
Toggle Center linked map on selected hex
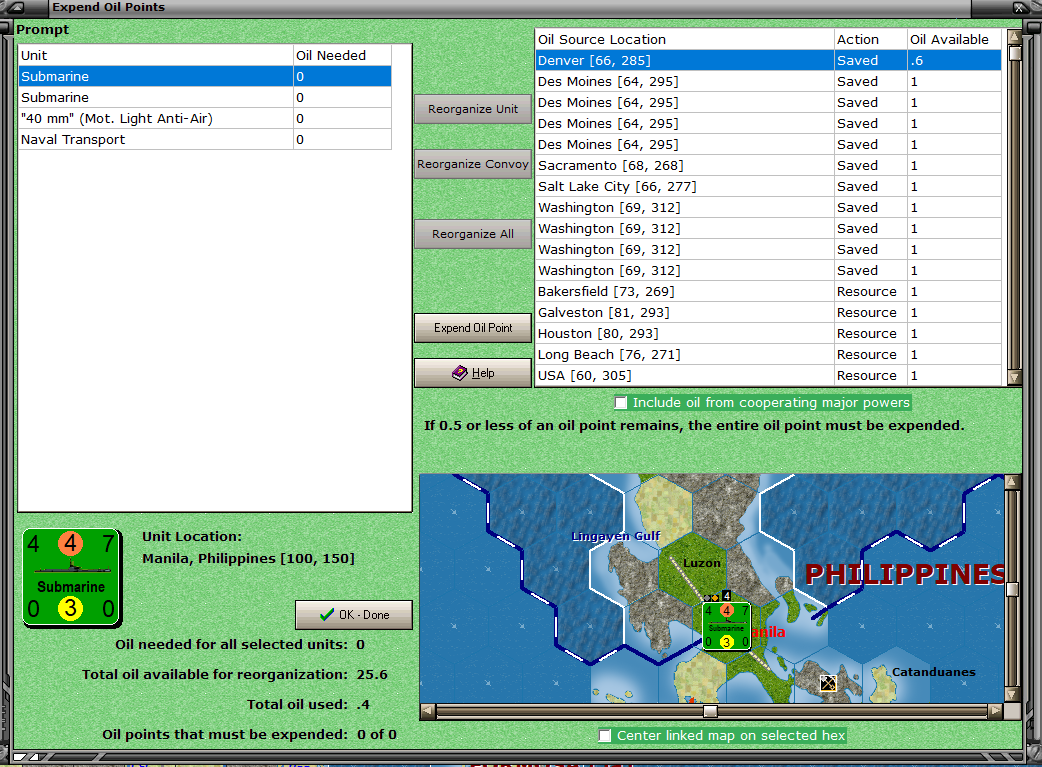click(605, 736)
